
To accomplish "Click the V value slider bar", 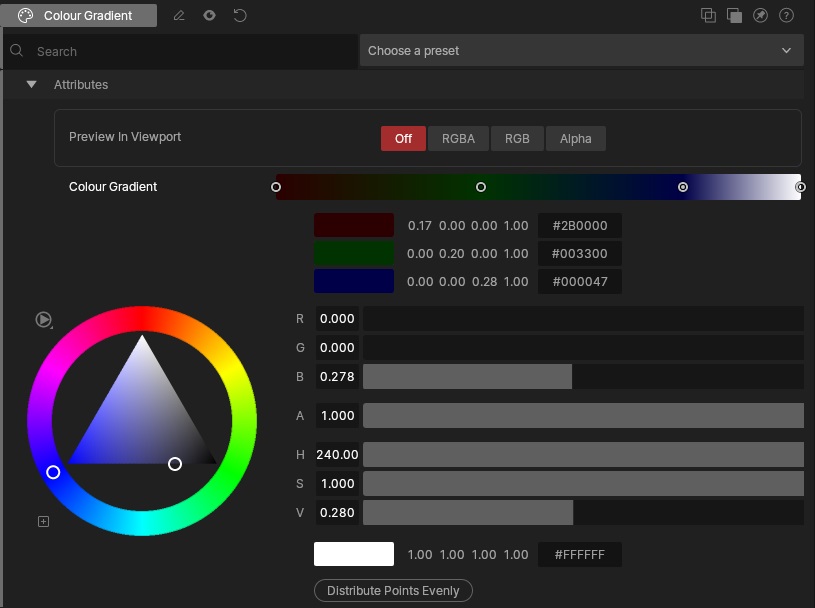I will click(x=583, y=513).
